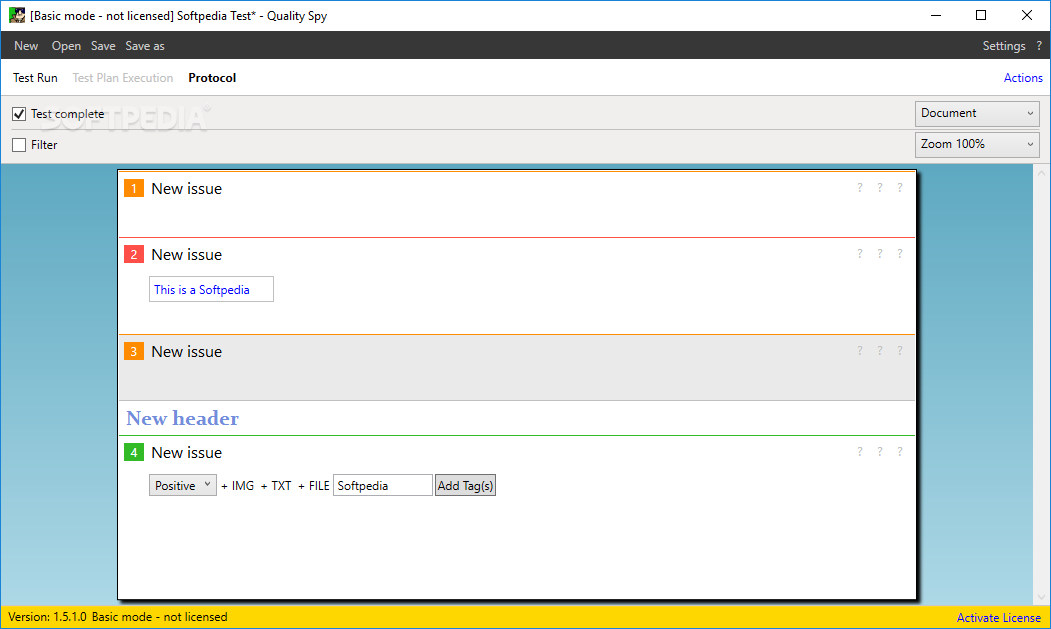The height and width of the screenshot is (629, 1051).
Task: Open the Positive status dropdown
Action: pos(182,485)
